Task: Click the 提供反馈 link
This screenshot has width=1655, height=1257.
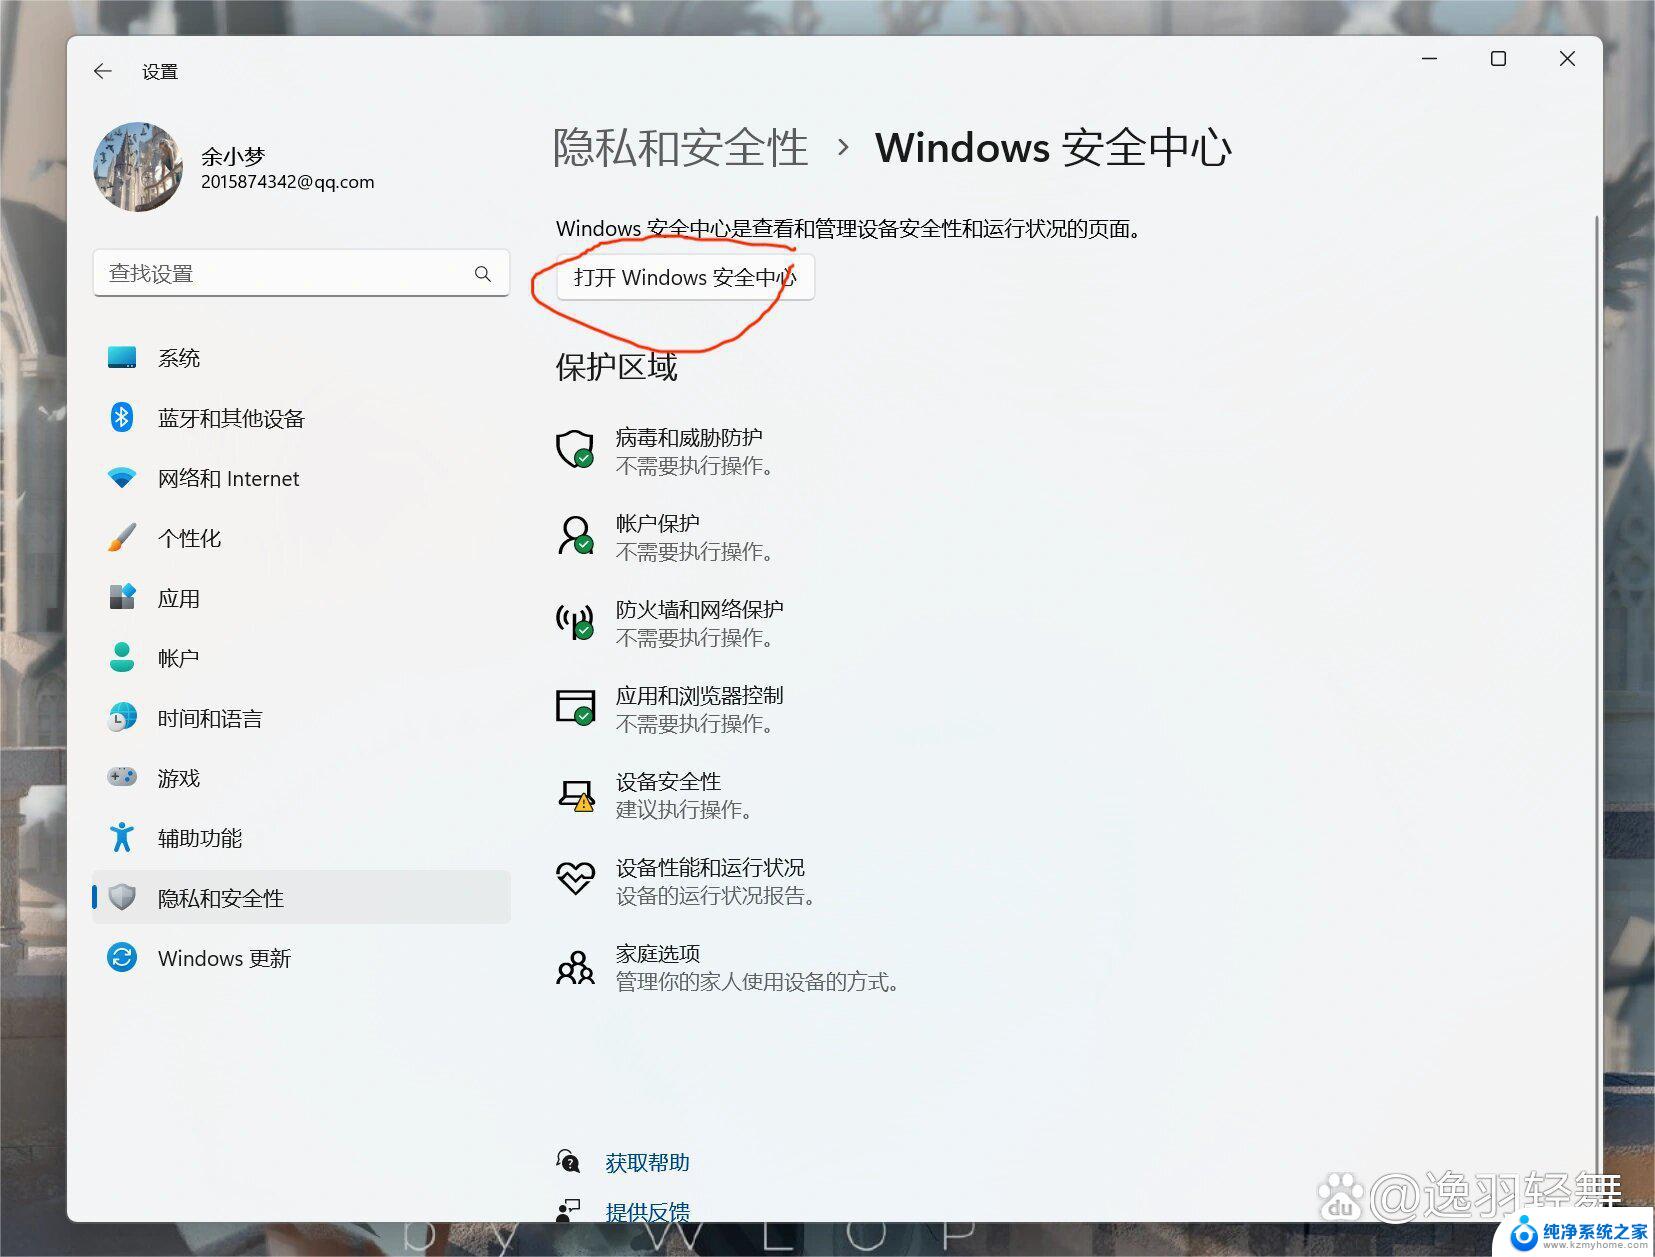Action: click(x=647, y=1212)
